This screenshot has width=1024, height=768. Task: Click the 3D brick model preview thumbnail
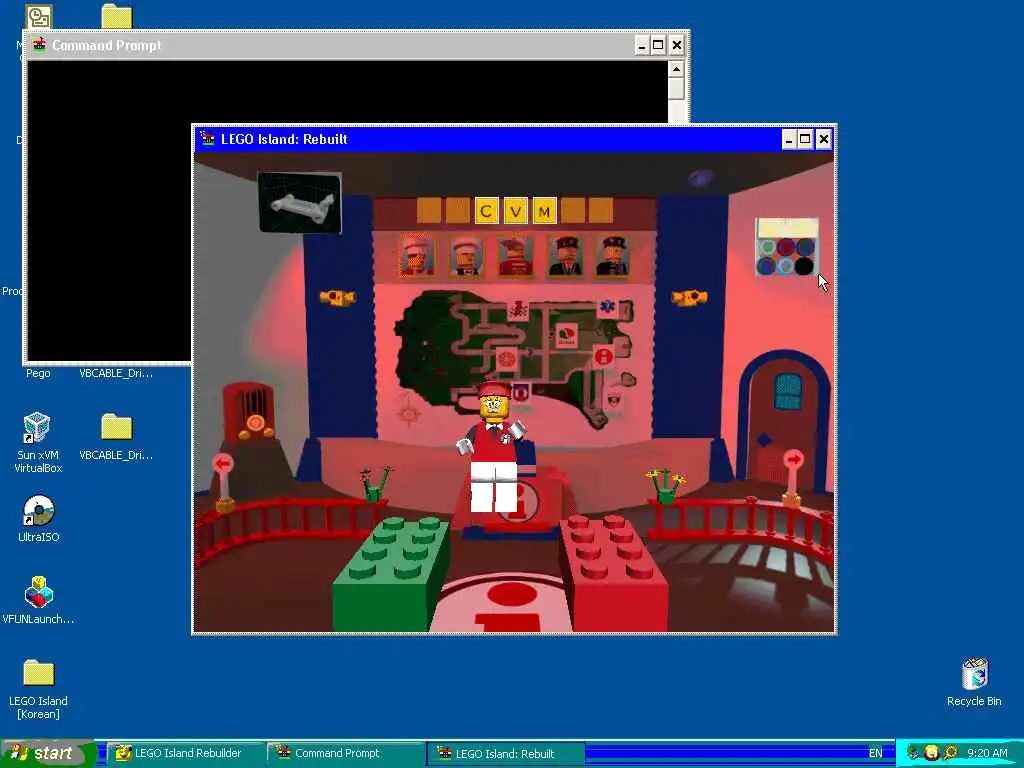300,202
